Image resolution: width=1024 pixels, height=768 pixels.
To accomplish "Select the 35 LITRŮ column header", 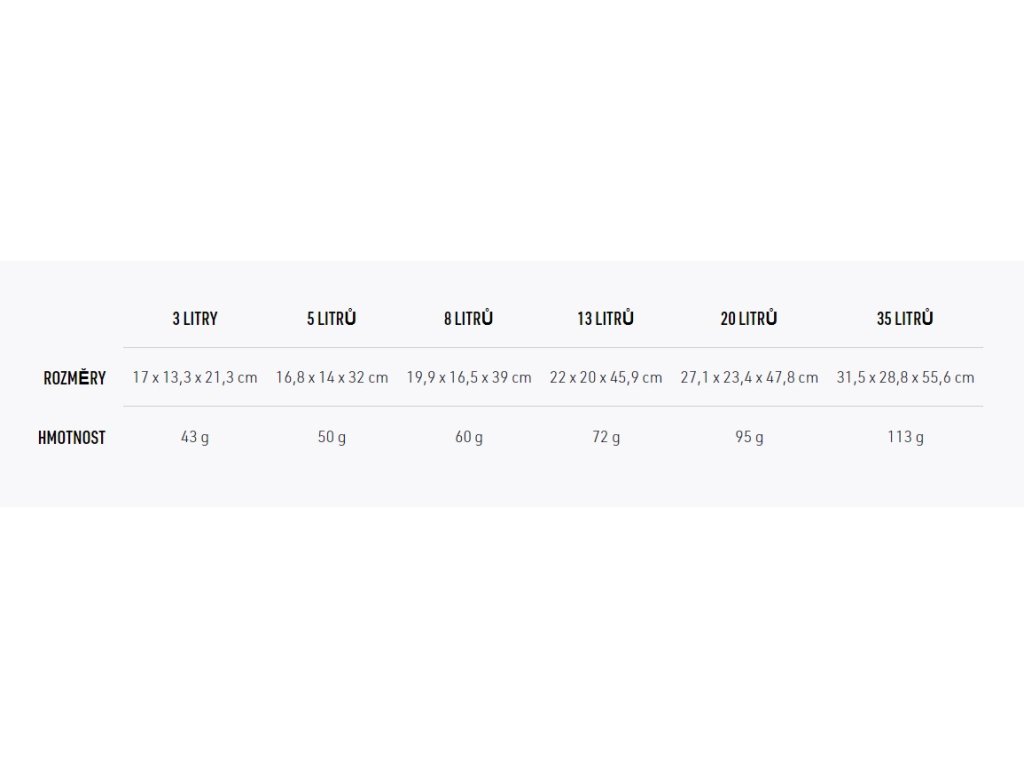I will click(x=904, y=318).
